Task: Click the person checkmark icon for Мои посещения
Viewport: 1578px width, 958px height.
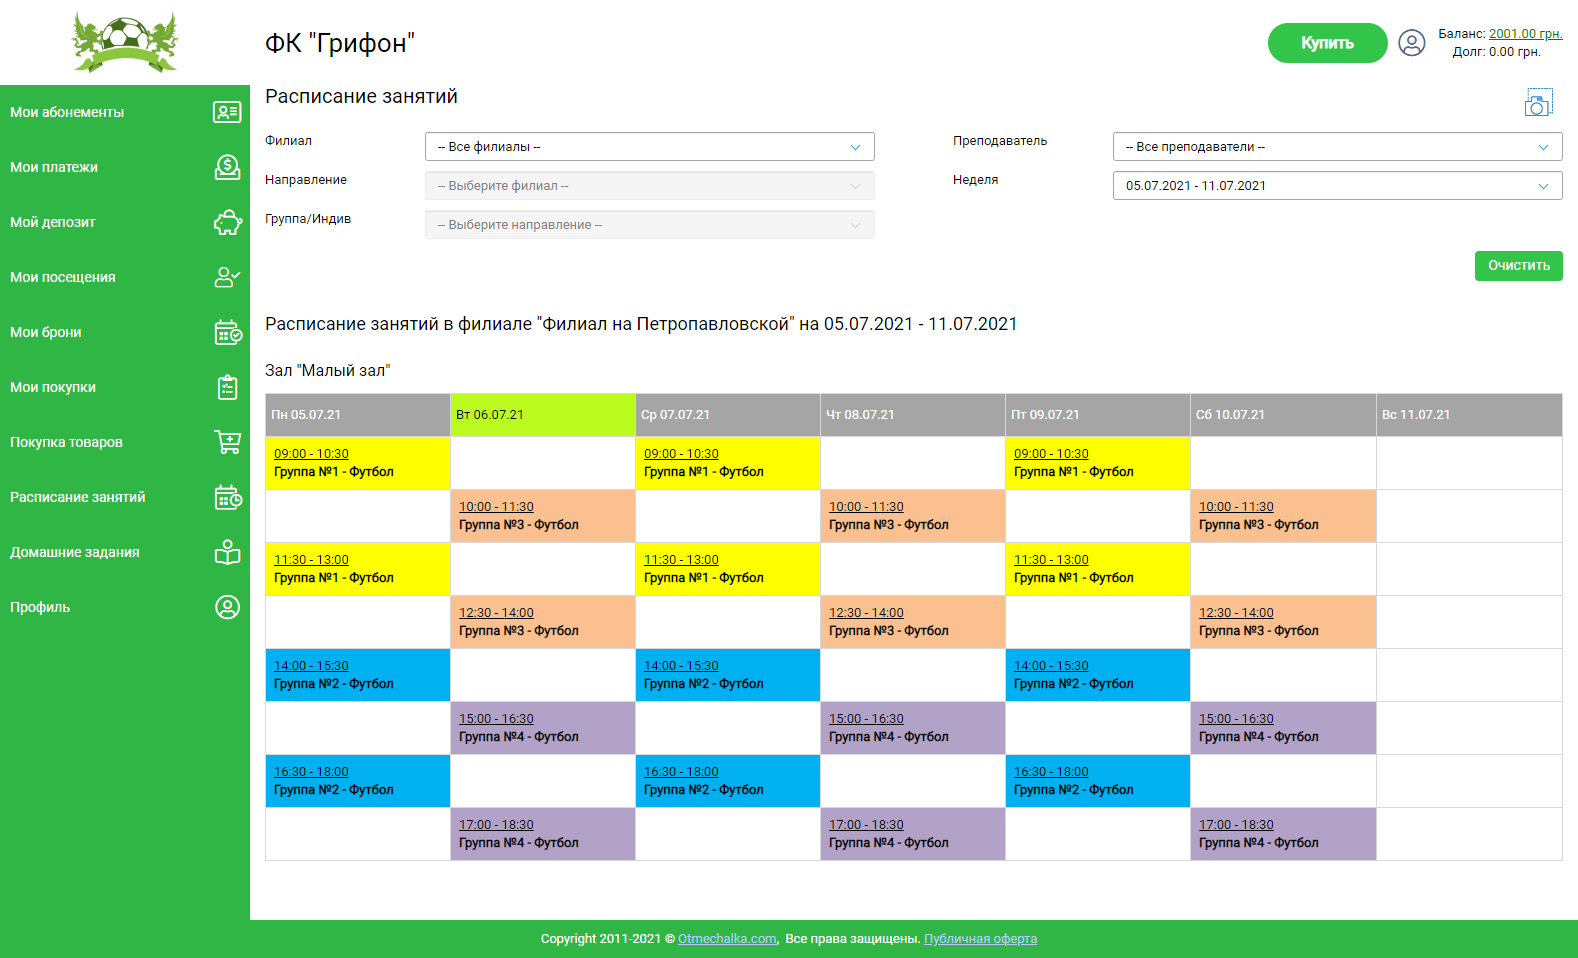Action: tap(227, 277)
